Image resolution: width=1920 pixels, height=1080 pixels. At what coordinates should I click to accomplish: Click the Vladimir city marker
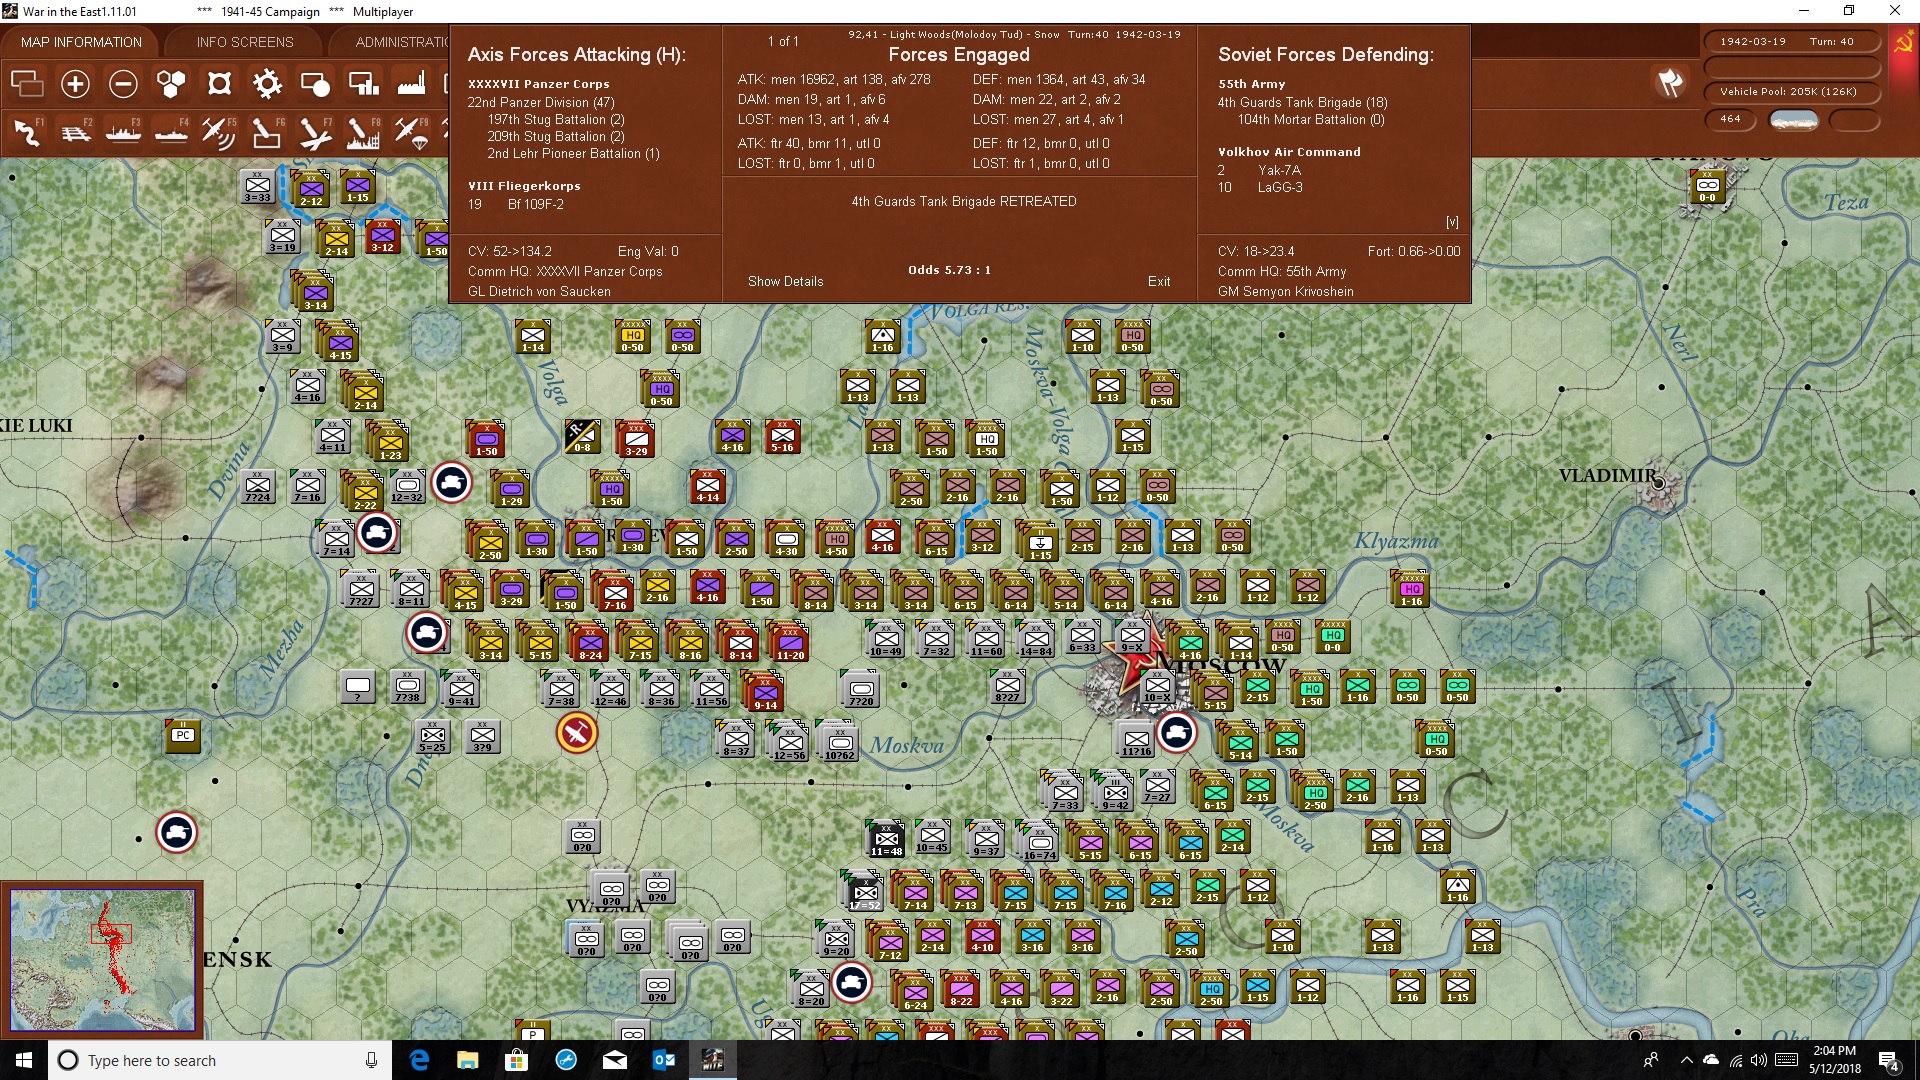pos(1658,483)
